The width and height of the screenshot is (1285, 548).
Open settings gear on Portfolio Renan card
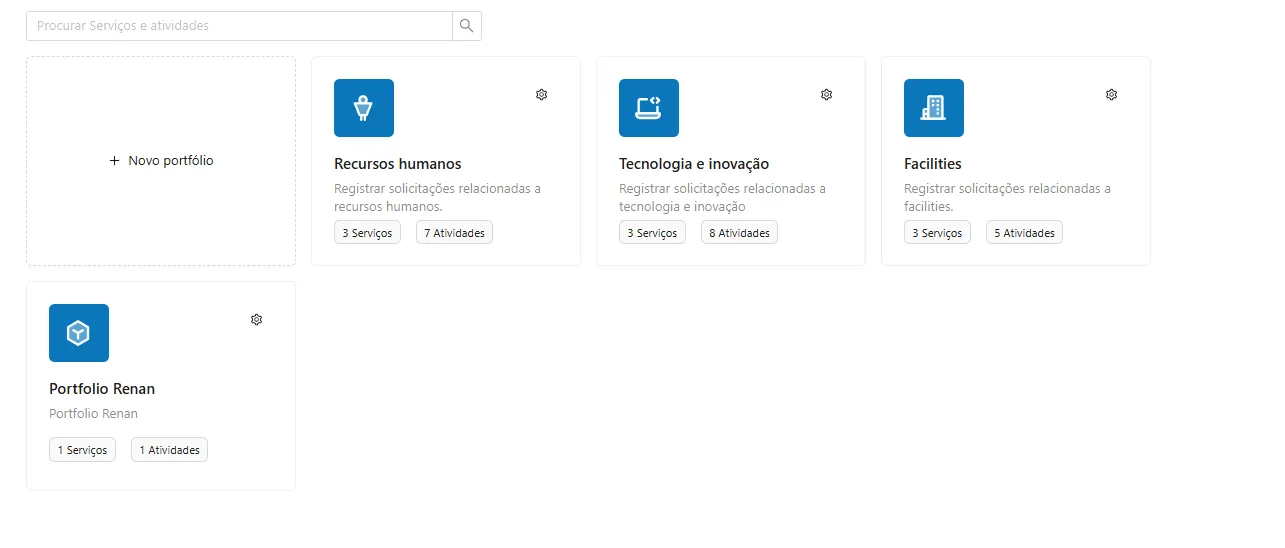click(x=257, y=320)
